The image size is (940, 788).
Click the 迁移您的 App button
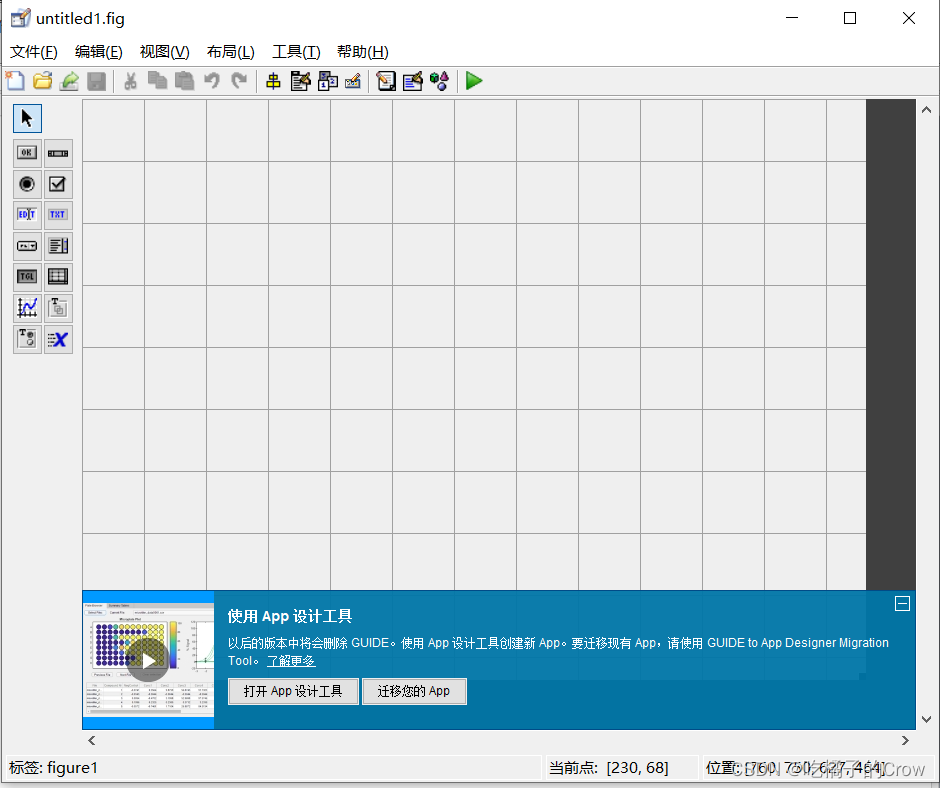click(x=414, y=691)
